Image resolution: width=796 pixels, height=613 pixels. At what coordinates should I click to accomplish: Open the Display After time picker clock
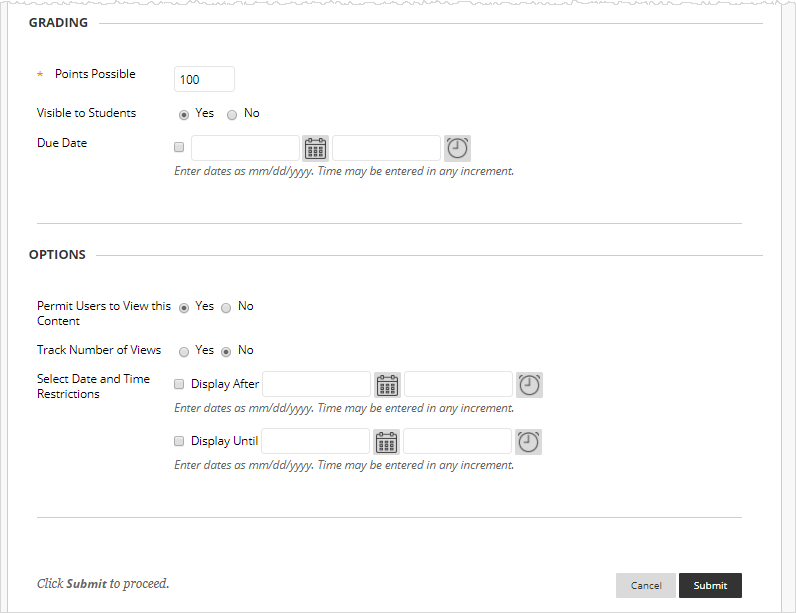point(529,385)
